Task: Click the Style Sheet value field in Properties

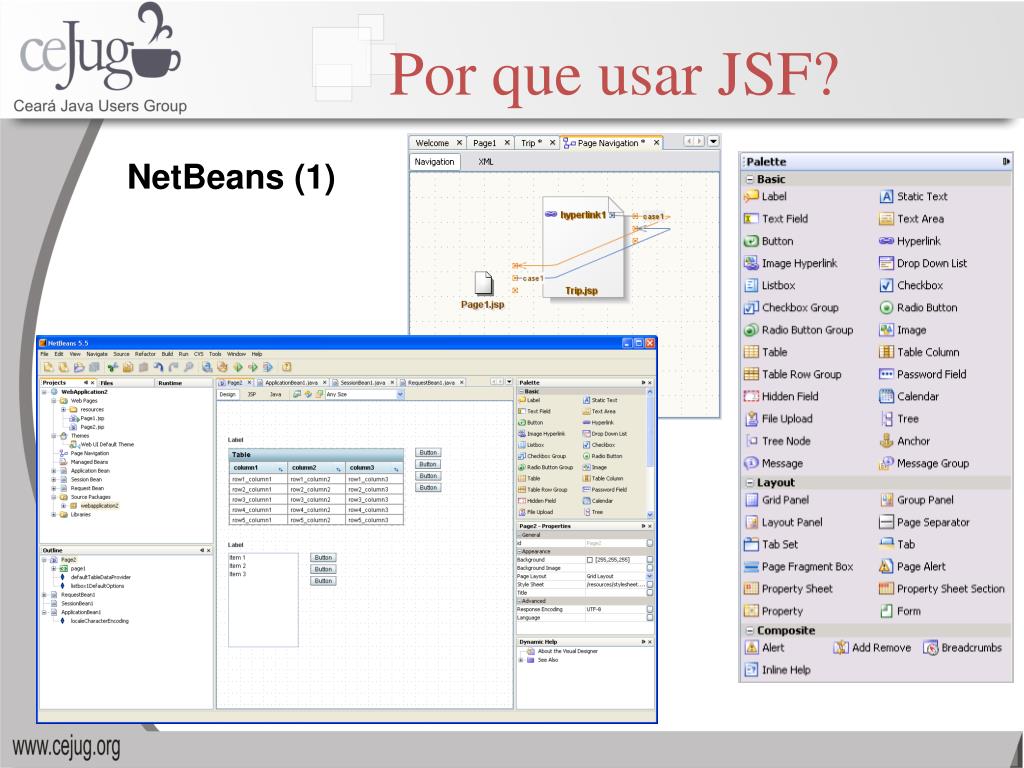Action: [615, 584]
